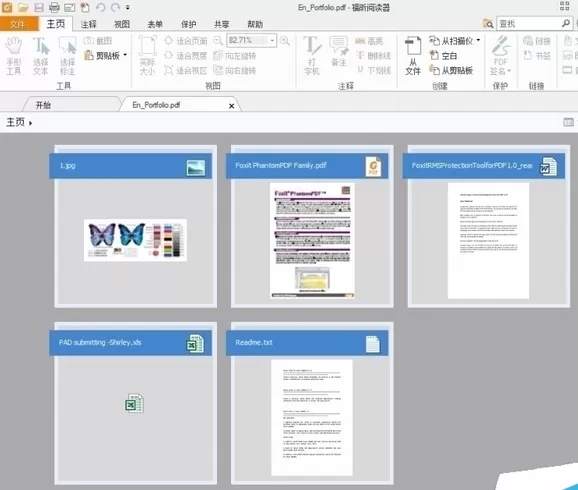Click the Word icon in FoxitRMSProtectionTool header

coord(548,167)
